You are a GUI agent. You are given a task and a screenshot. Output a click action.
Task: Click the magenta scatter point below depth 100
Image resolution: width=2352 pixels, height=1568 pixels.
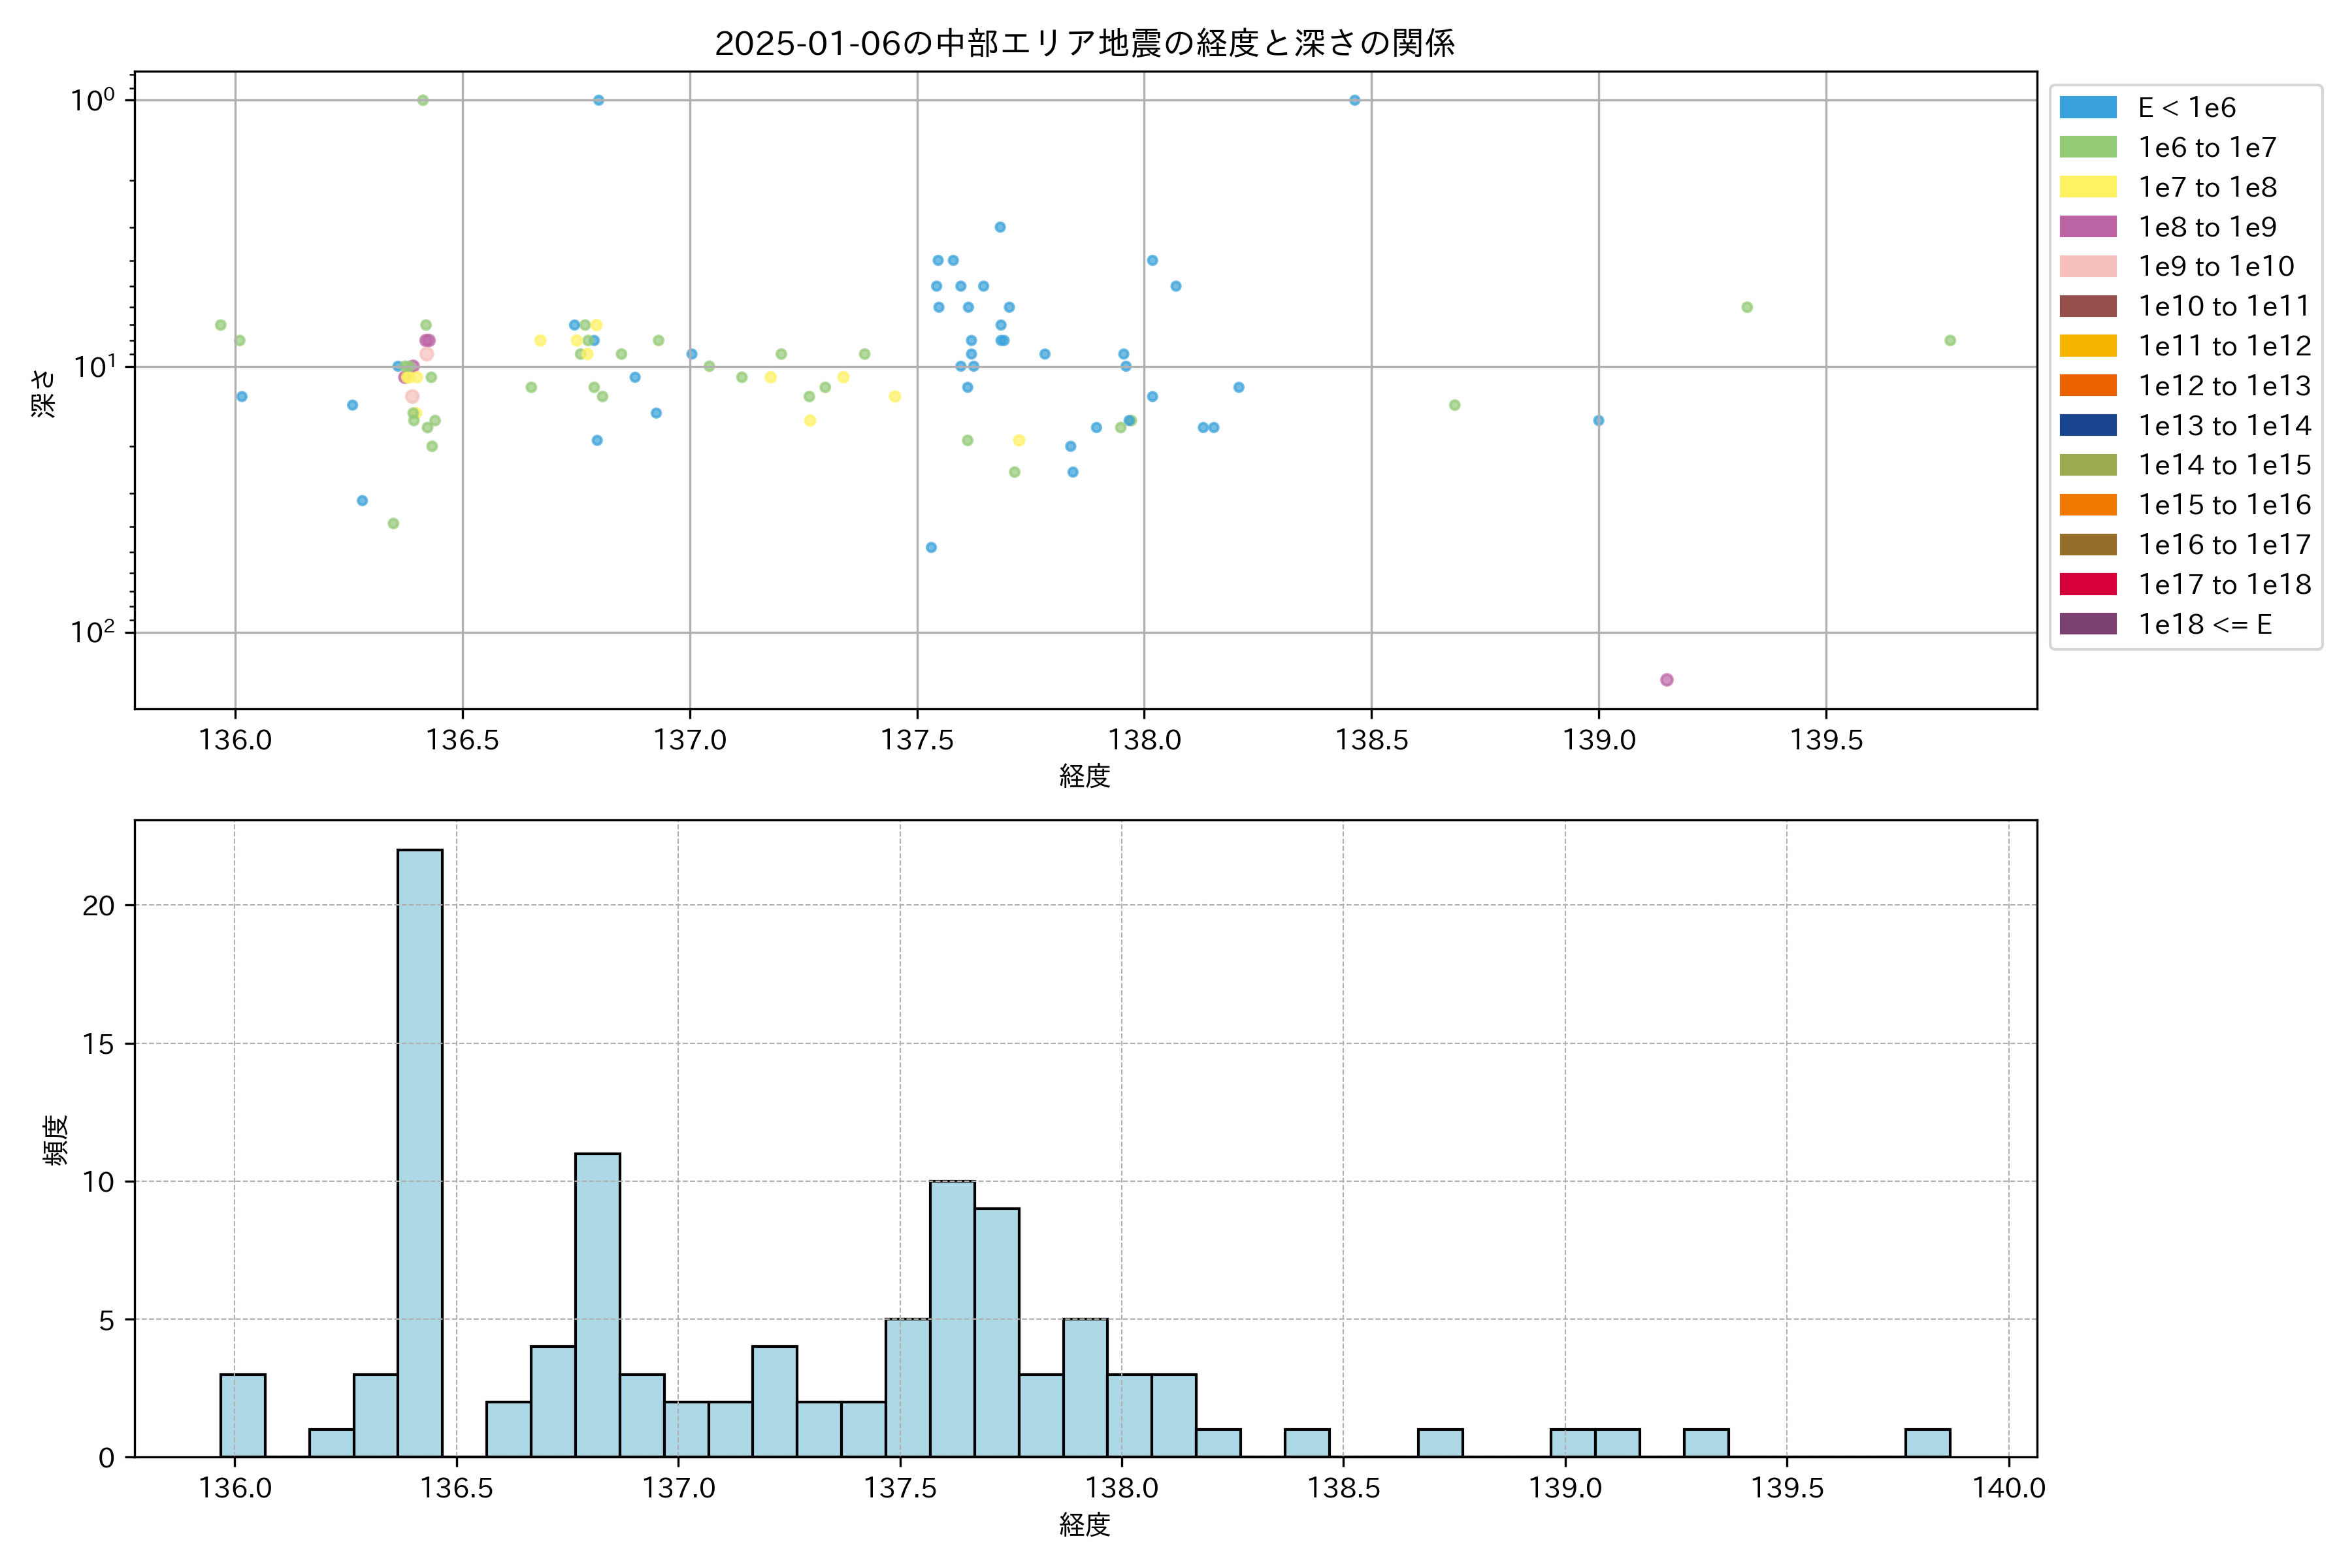point(1666,680)
